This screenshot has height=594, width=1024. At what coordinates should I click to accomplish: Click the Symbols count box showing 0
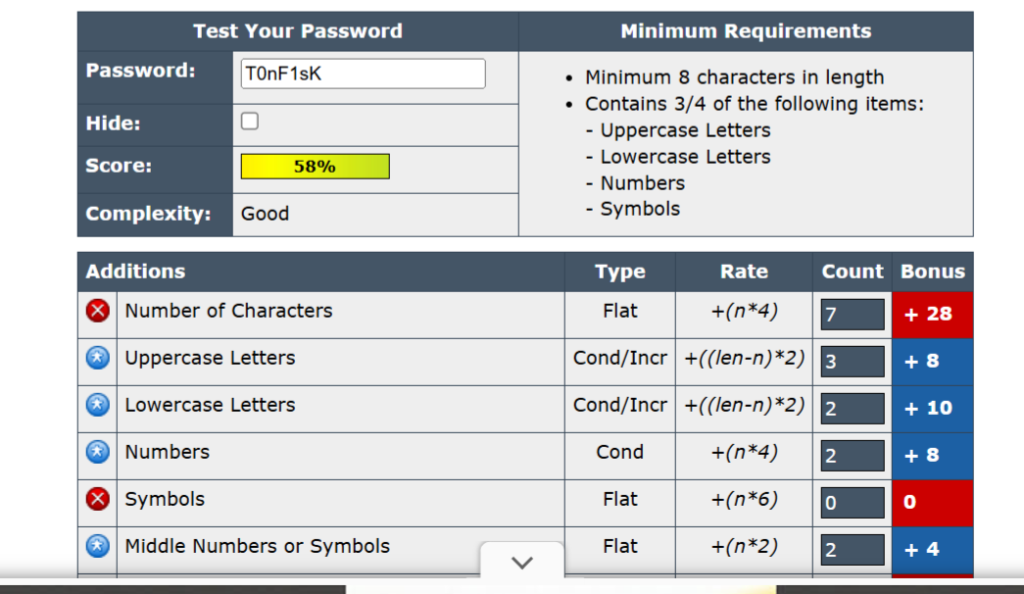[852, 502]
